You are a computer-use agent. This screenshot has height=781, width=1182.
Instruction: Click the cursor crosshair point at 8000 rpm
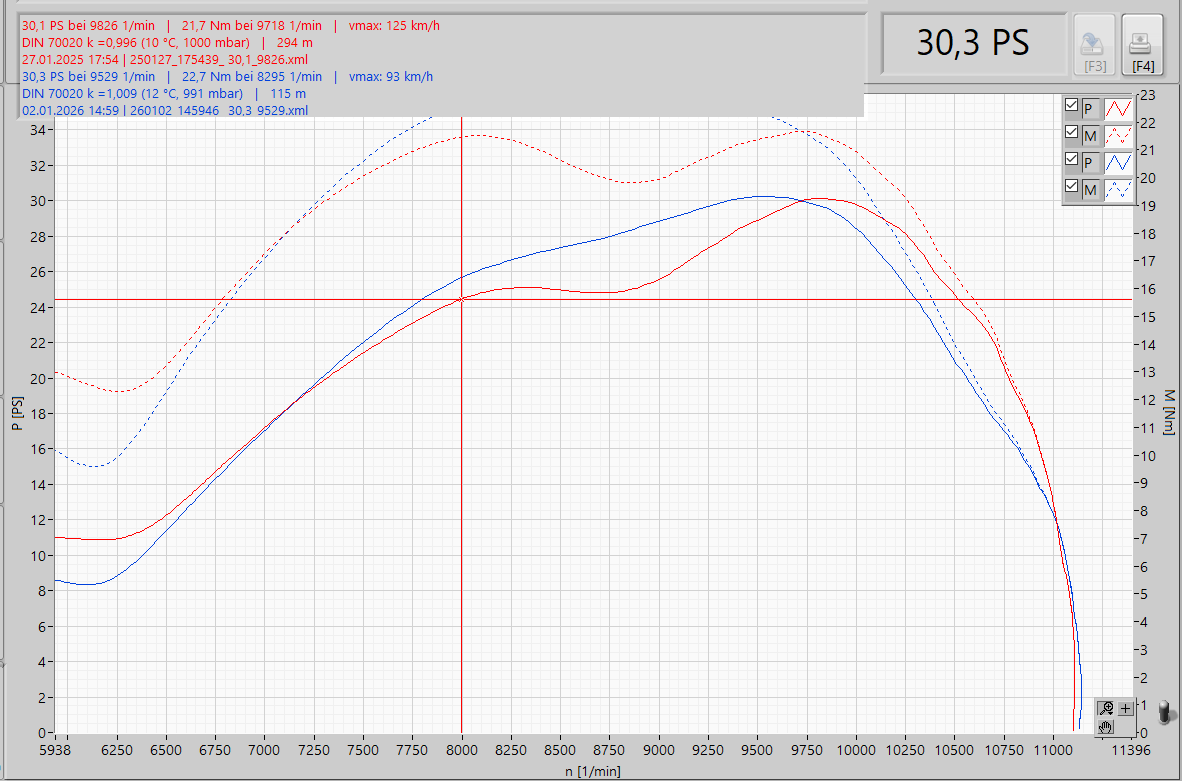click(x=461, y=299)
